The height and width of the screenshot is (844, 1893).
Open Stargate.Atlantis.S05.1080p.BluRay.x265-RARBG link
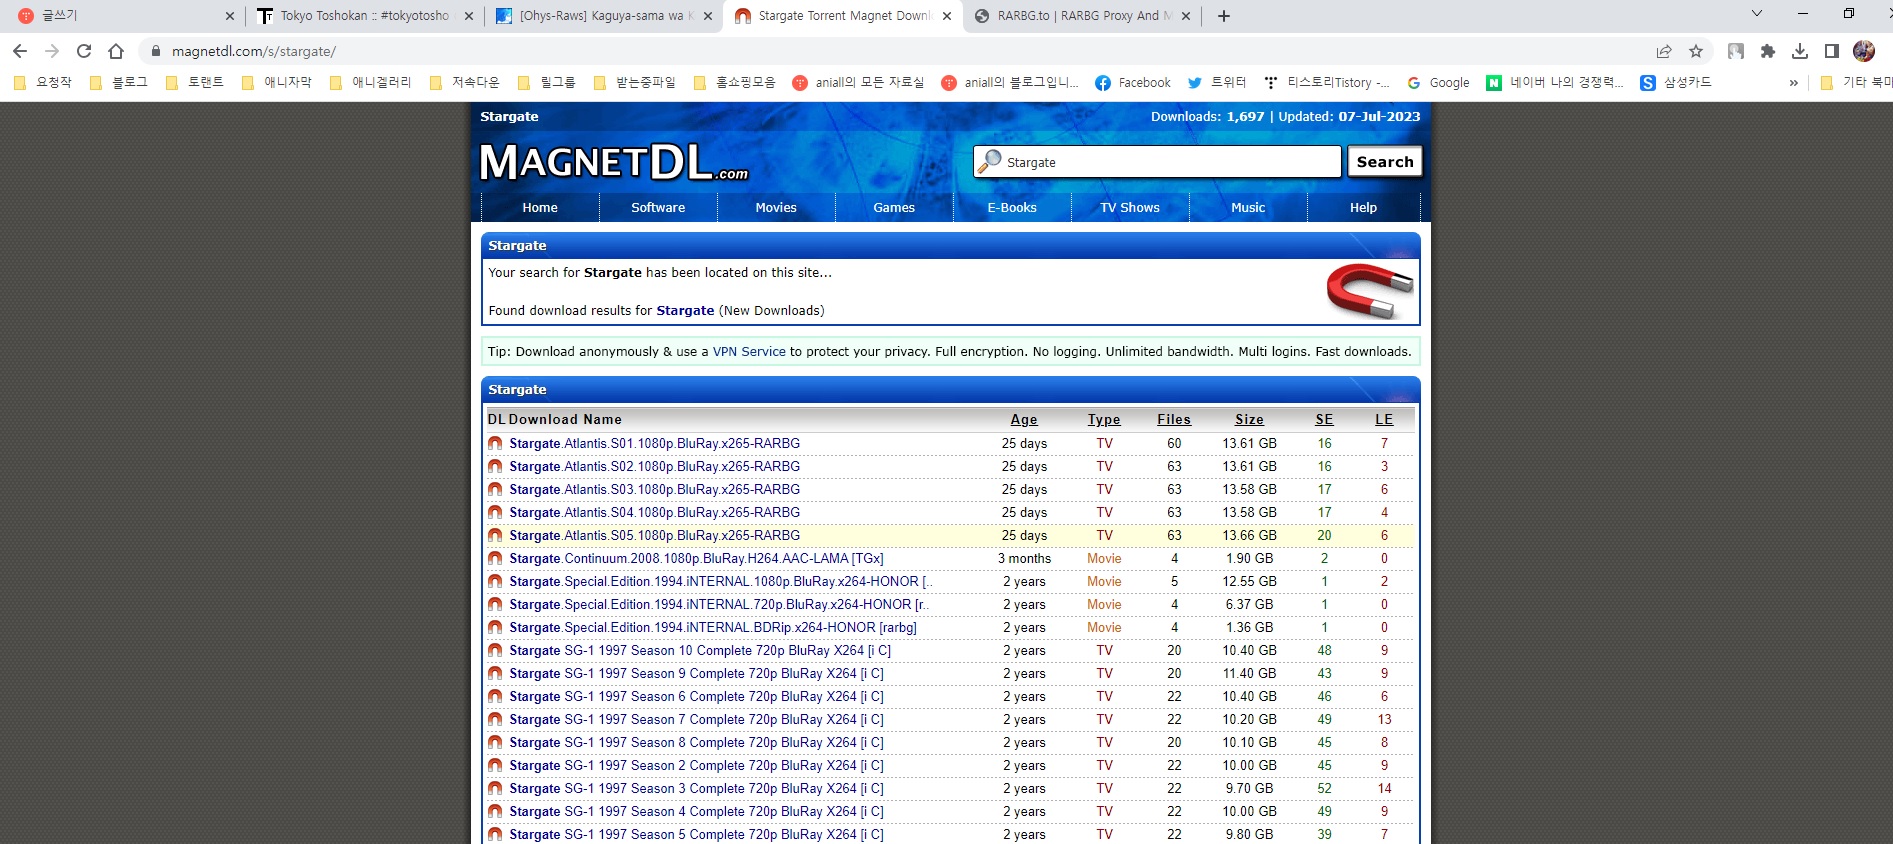point(654,536)
